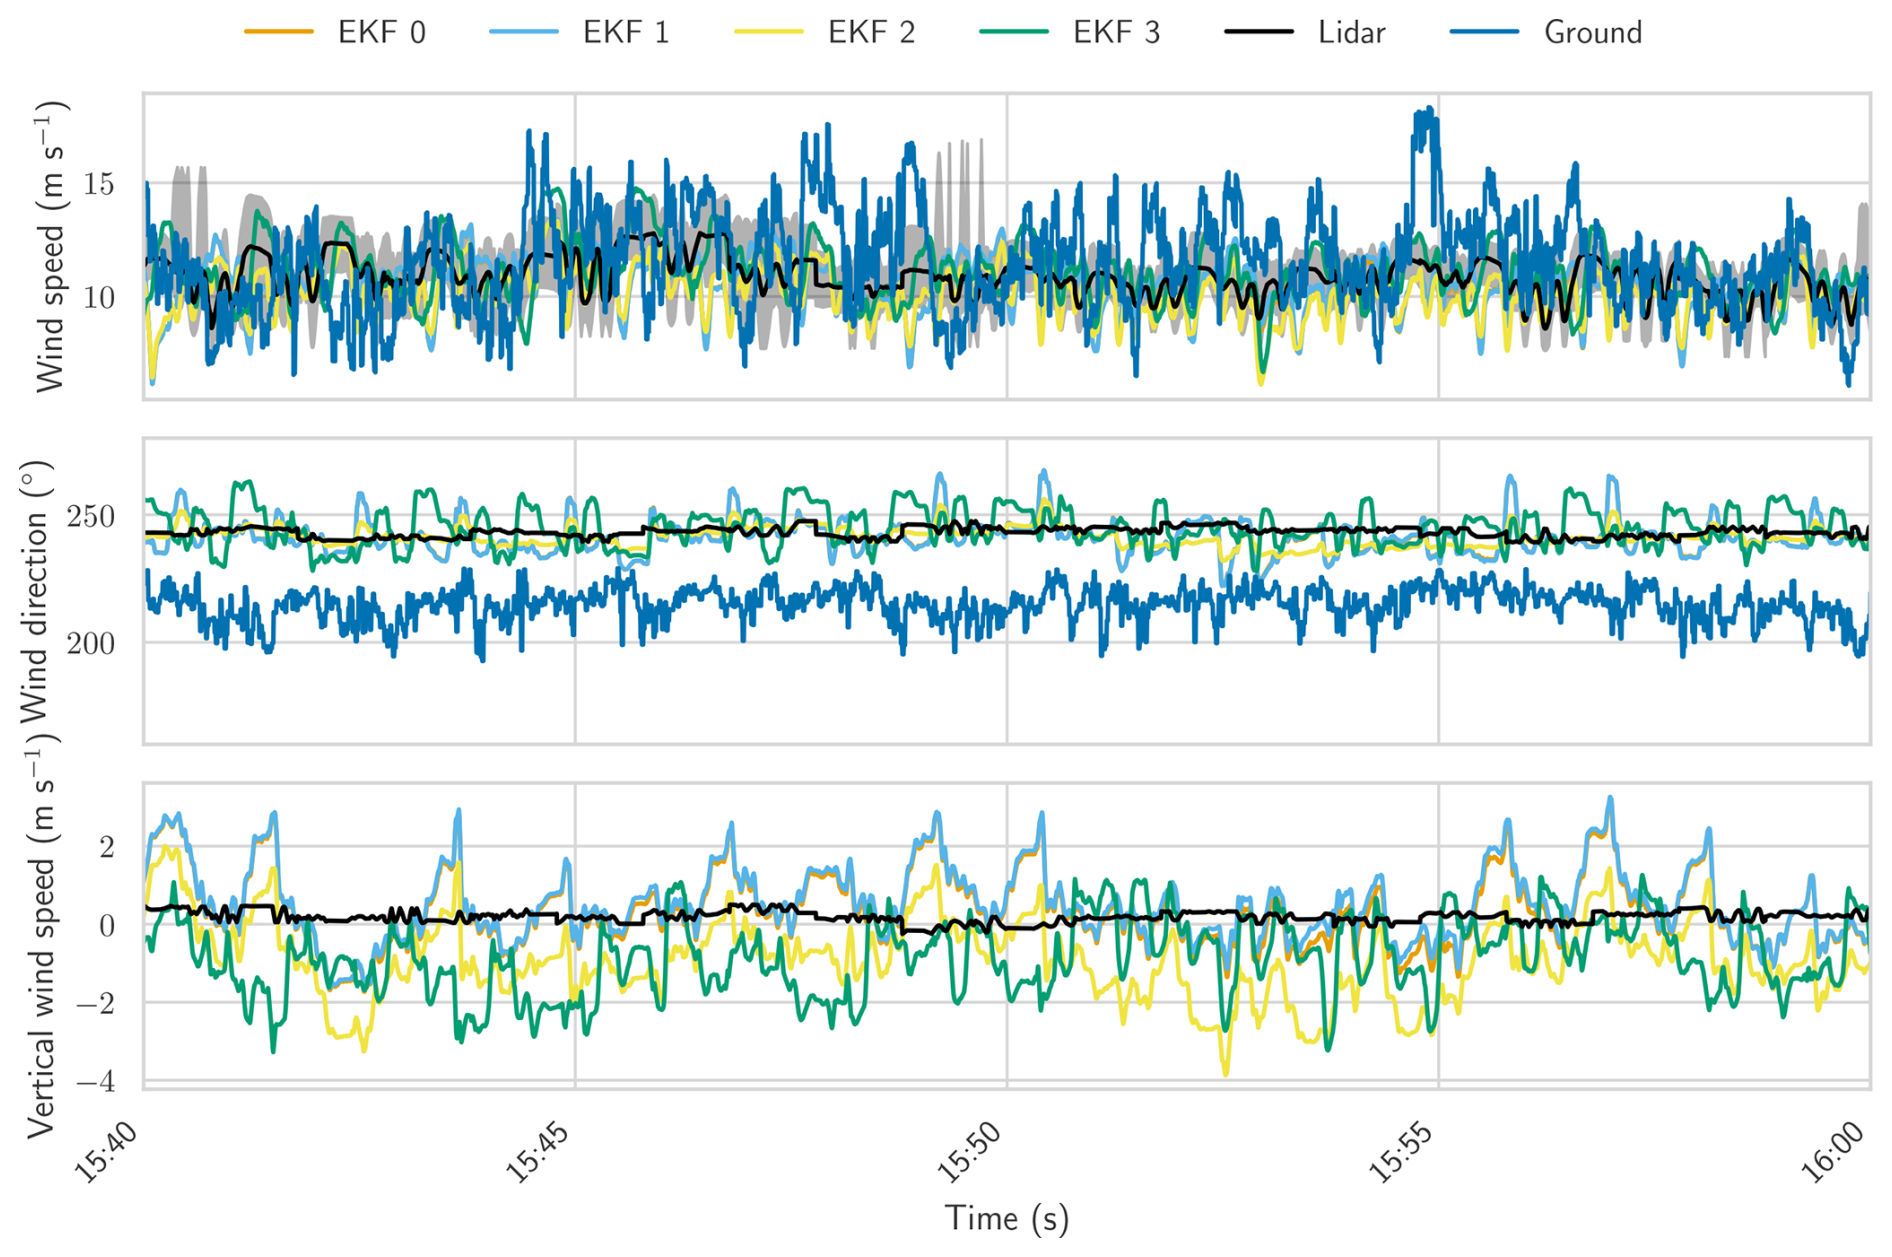1892x1257 pixels.
Task: Click the 15 tick on wind speed axis
Action: click(98, 185)
